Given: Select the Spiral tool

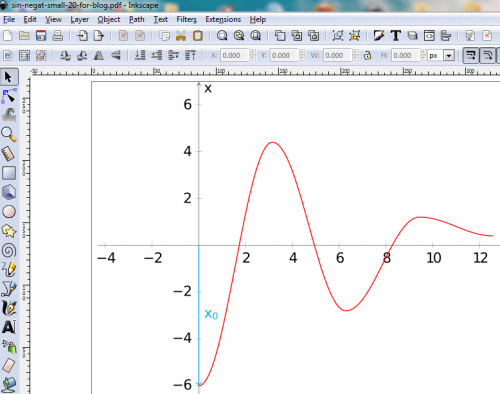Looking at the screenshot, I should click(x=9, y=250).
